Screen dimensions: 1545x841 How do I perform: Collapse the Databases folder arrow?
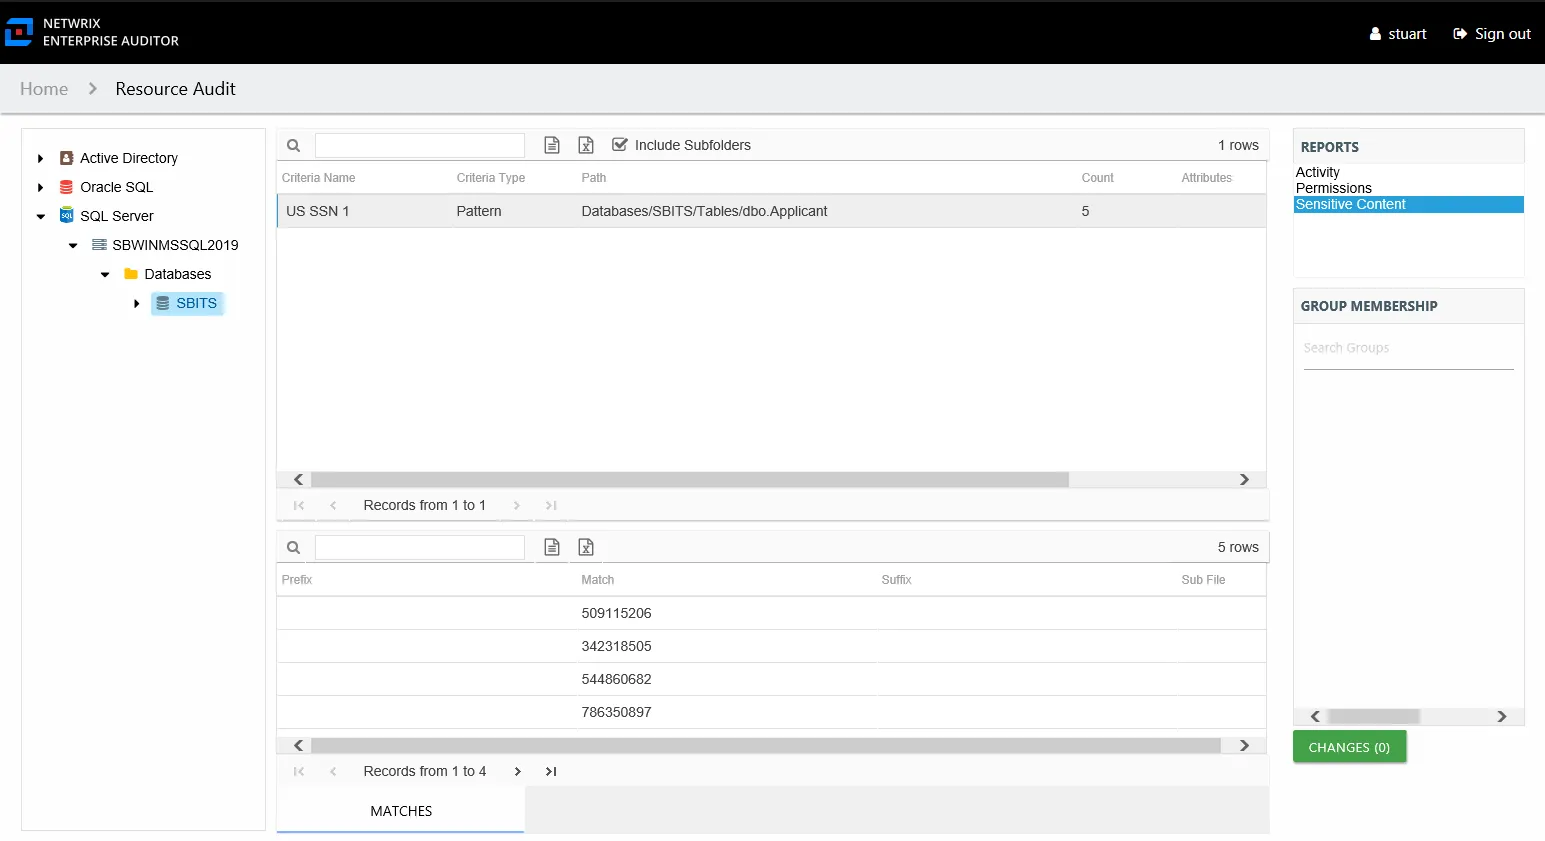pos(105,274)
